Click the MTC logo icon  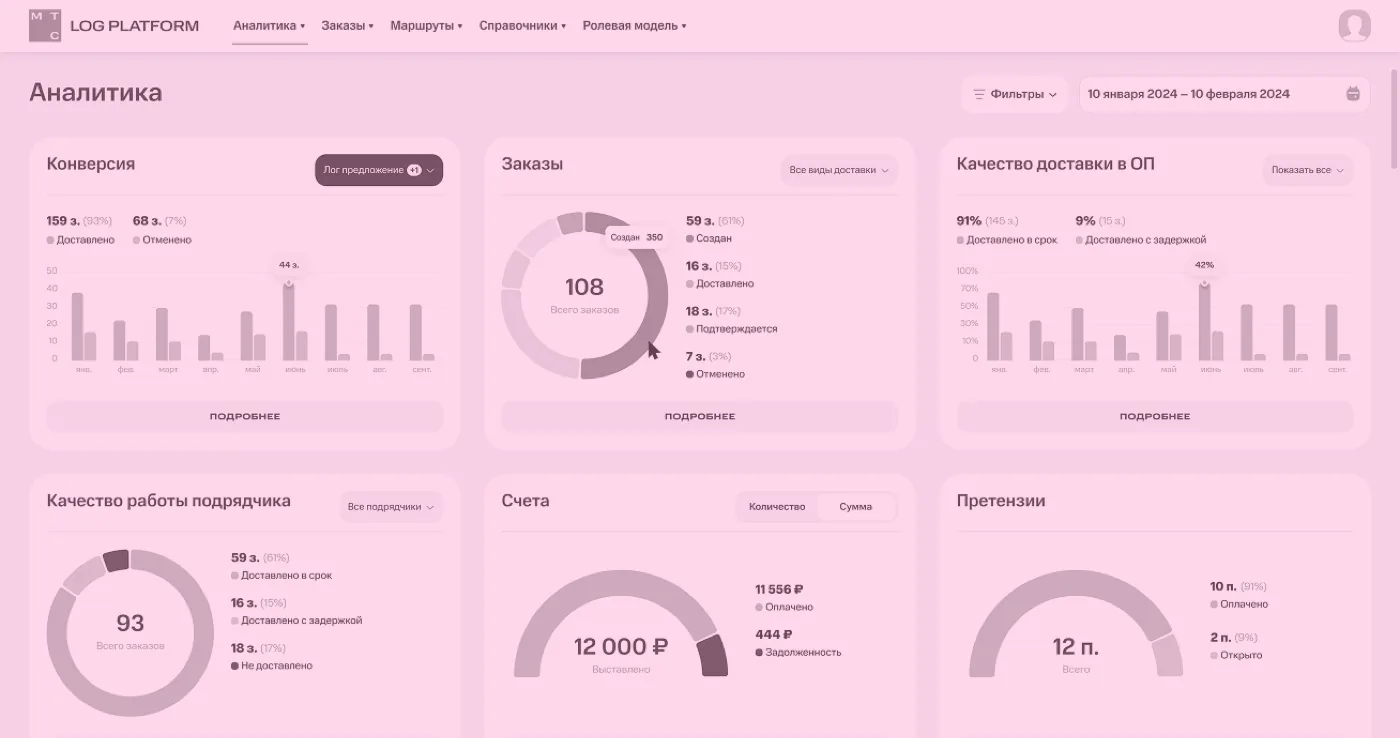click(x=45, y=26)
